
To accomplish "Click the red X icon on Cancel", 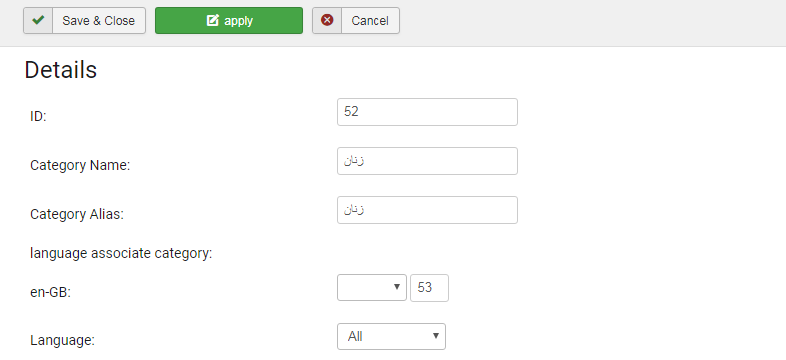I will [x=327, y=21].
